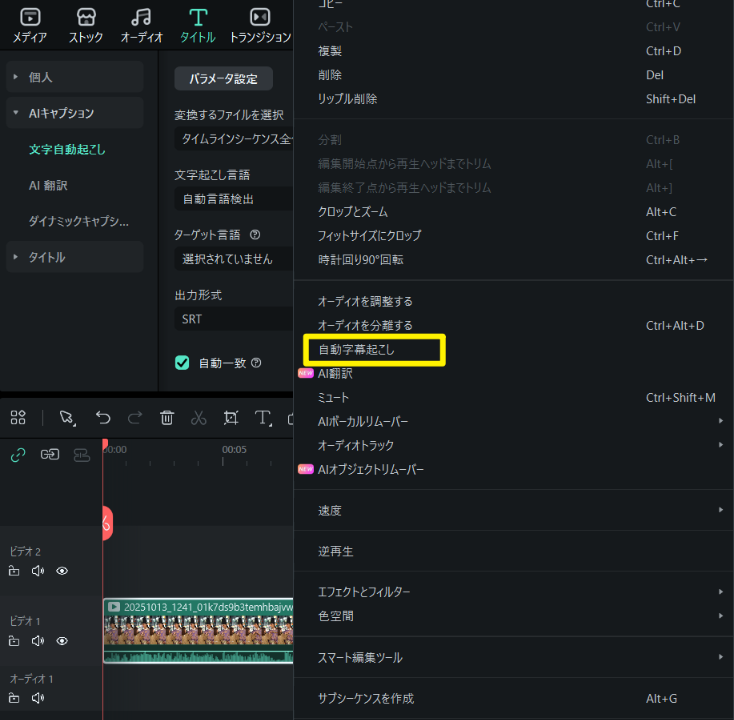Viewport: 734px width, 720px height.
Task: Select 文字自動起こし in sidebar
Action: coord(67,149)
